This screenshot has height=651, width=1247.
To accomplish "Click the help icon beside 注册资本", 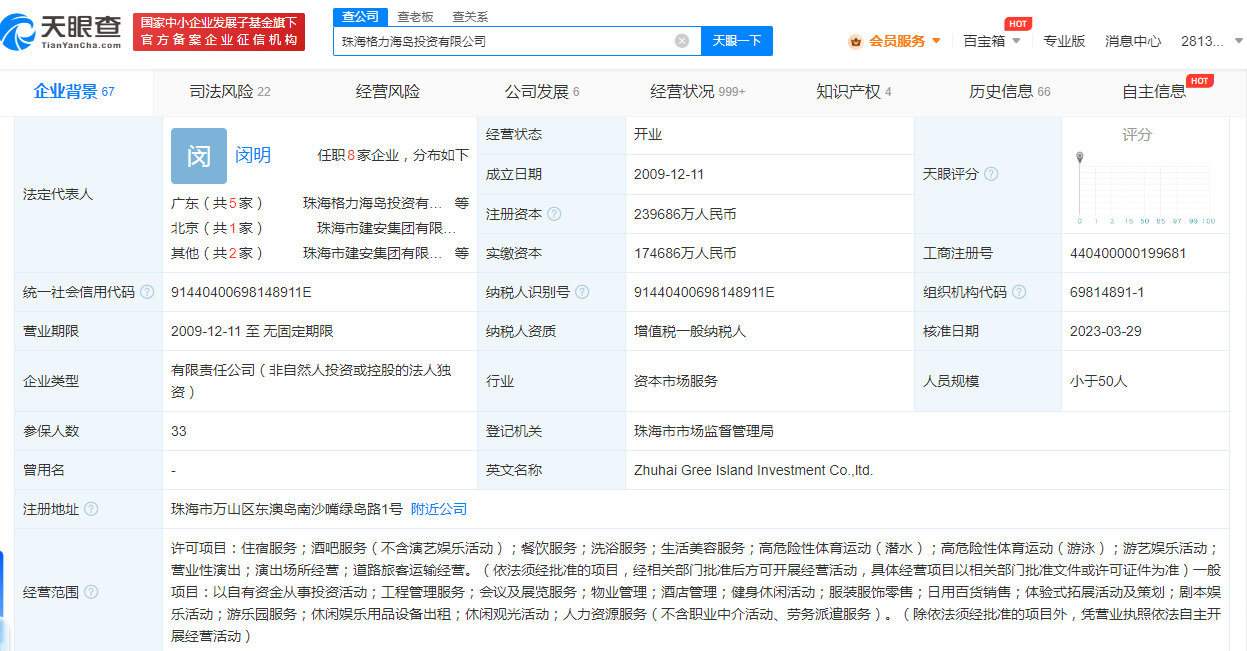I will pyautogui.click(x=554, y=213).
